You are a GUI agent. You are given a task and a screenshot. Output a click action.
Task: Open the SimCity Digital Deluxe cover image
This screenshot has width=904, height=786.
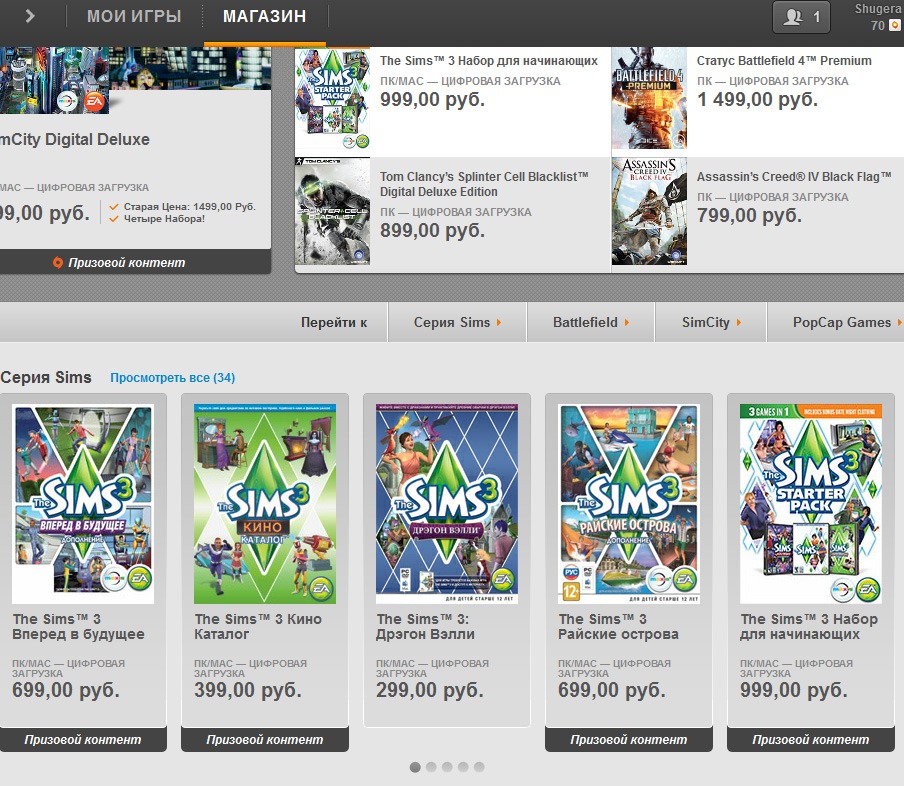click(54, 80)
